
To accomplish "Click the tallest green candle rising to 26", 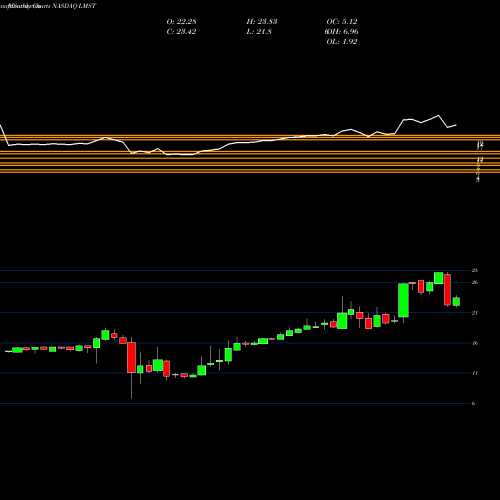I will coord(403,300).
